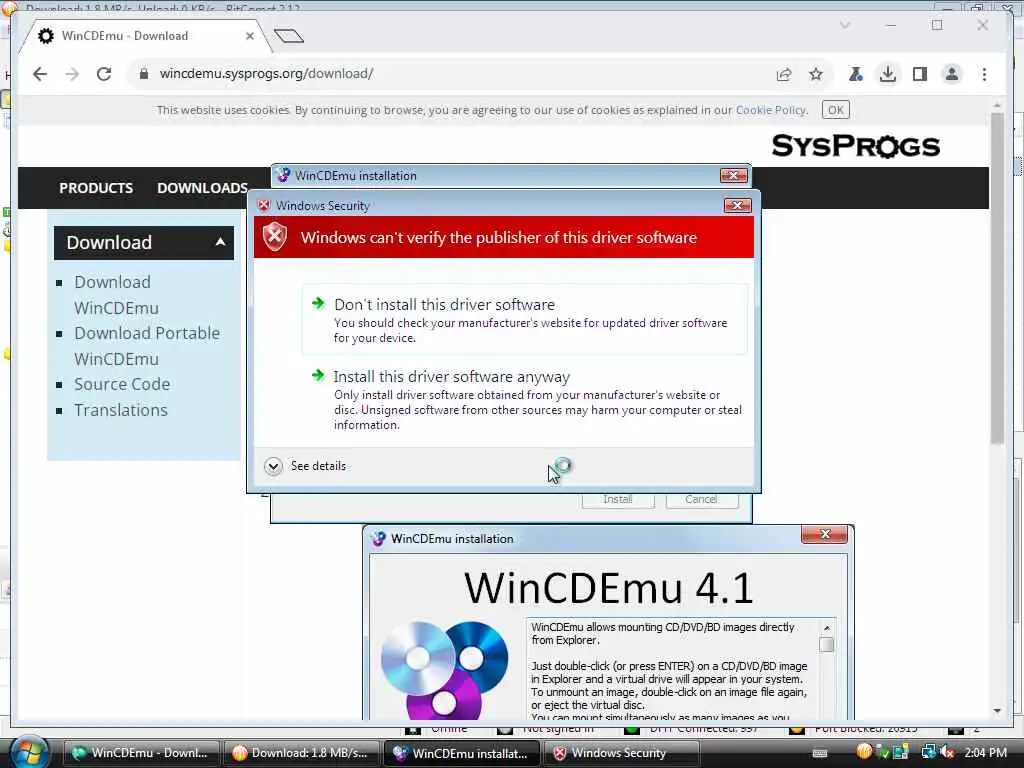
Task: Choose Don't install this driver software
Action: [524, 319]
